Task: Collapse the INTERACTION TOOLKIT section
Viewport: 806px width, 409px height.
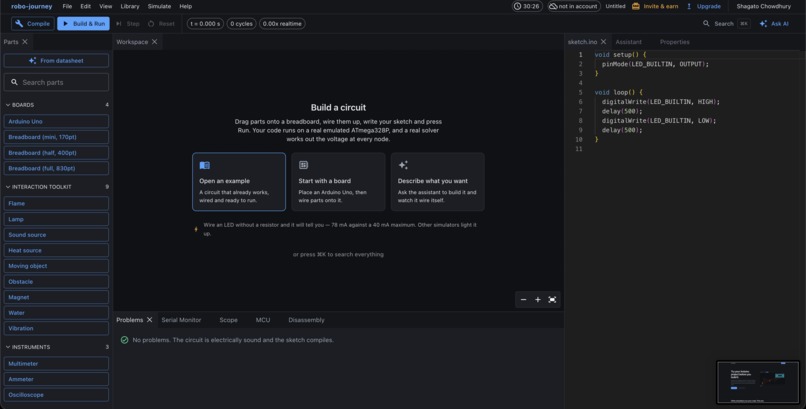Action: (x=57, y=187)
